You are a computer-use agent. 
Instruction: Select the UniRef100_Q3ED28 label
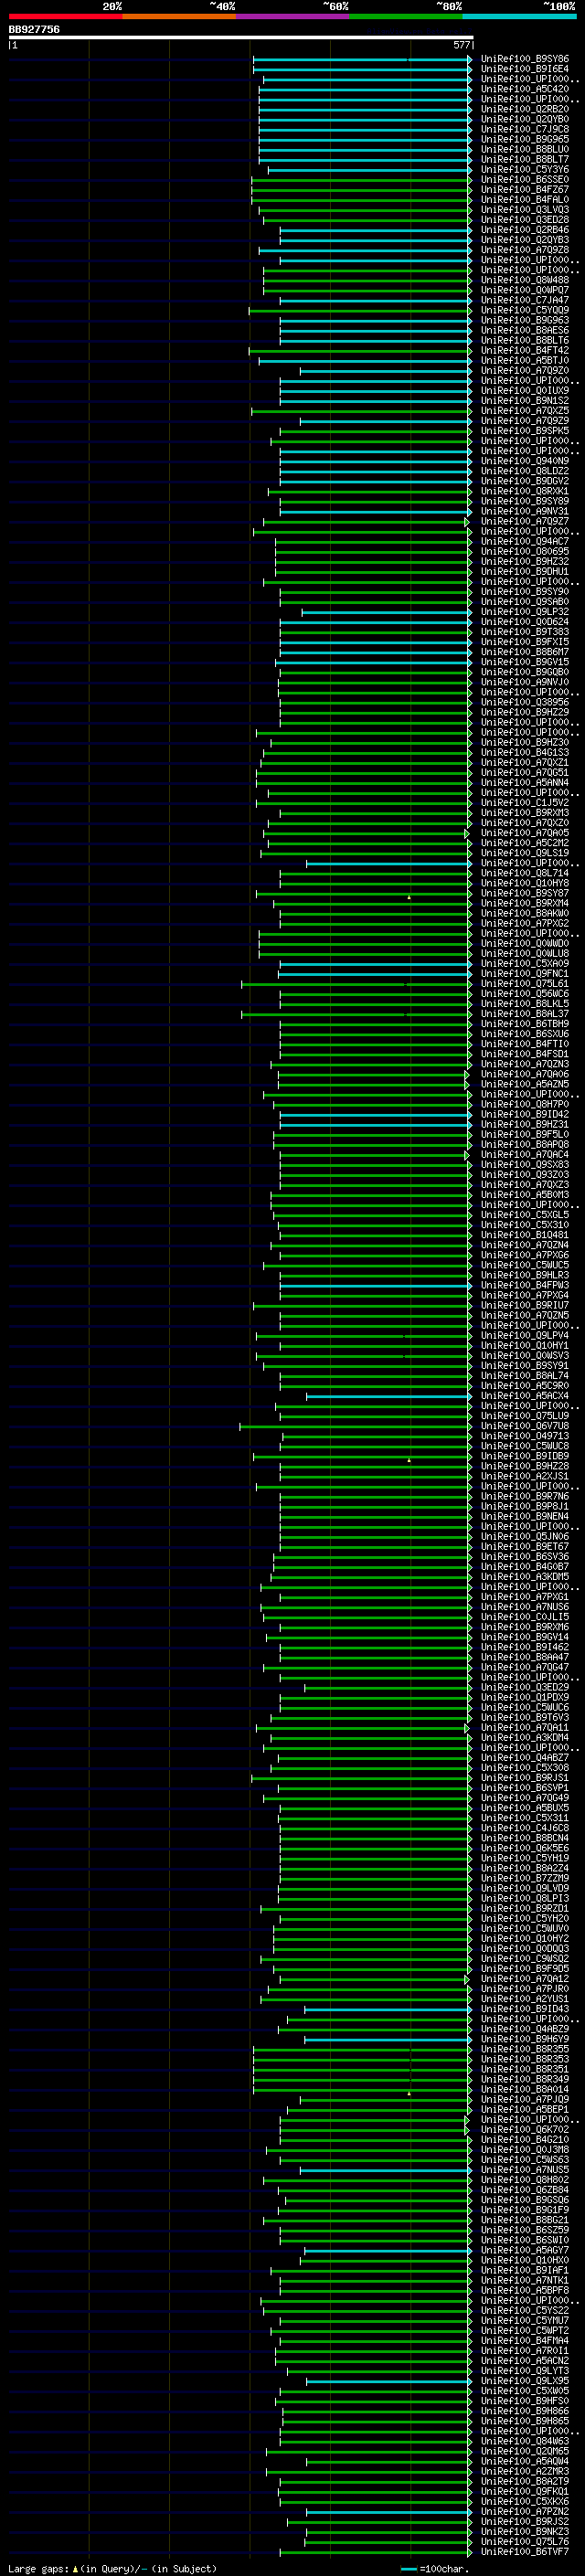[525, 220]
